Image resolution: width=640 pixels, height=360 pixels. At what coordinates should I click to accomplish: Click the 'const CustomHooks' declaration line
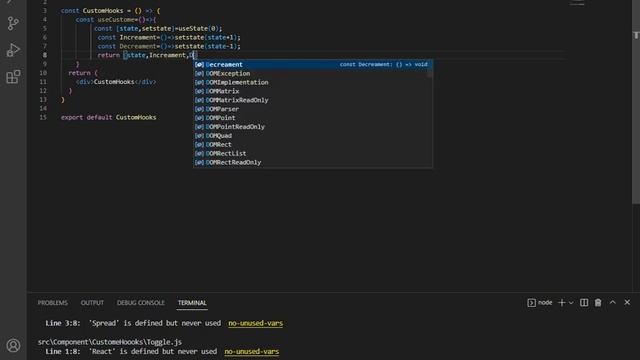[111, 11]
